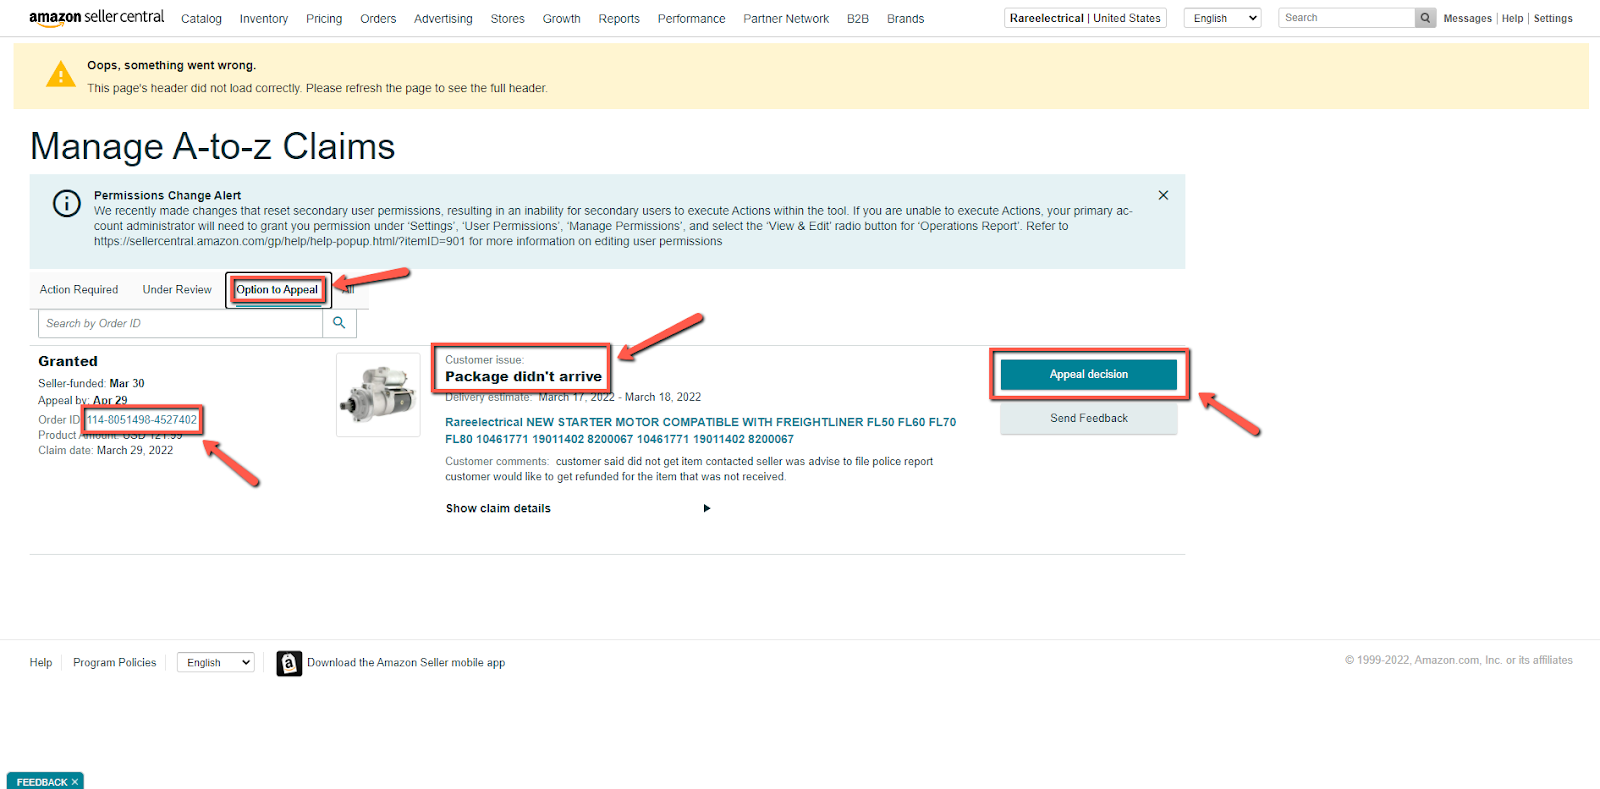Click the Order ID search magnifier icon
Screen dimensions: 1600x789
click(x=339, y=323)
